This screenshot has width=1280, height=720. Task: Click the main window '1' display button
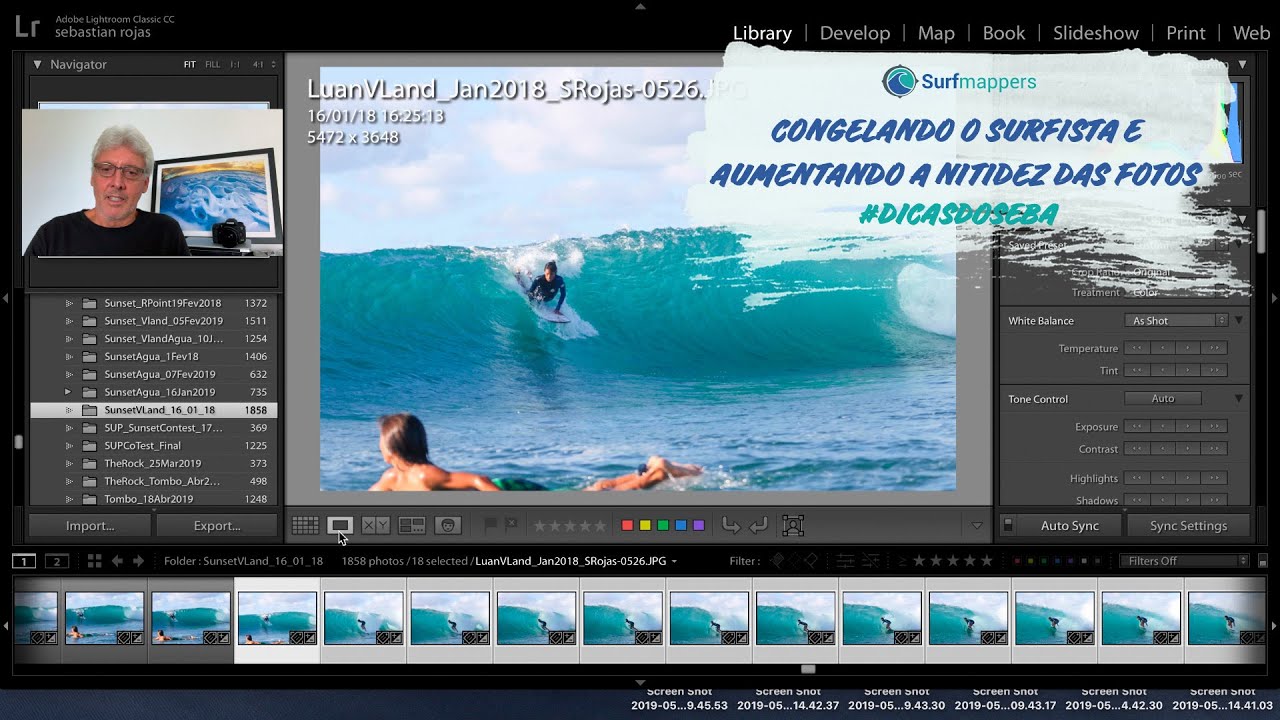point(24,561)
